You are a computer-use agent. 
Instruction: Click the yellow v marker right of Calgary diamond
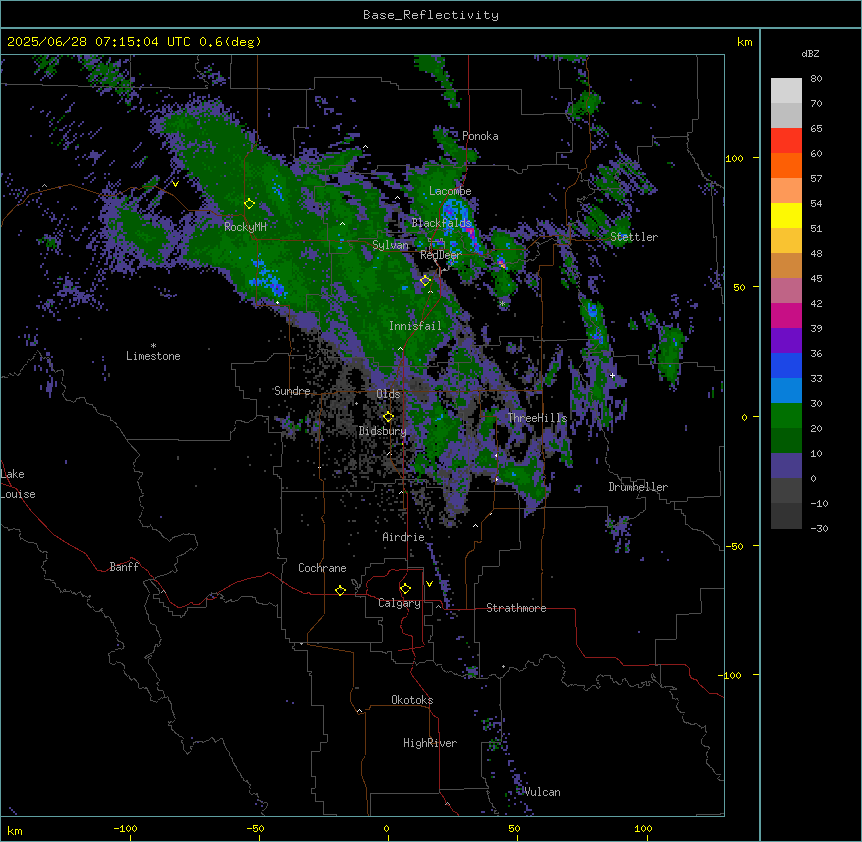[x=429, y=584]
